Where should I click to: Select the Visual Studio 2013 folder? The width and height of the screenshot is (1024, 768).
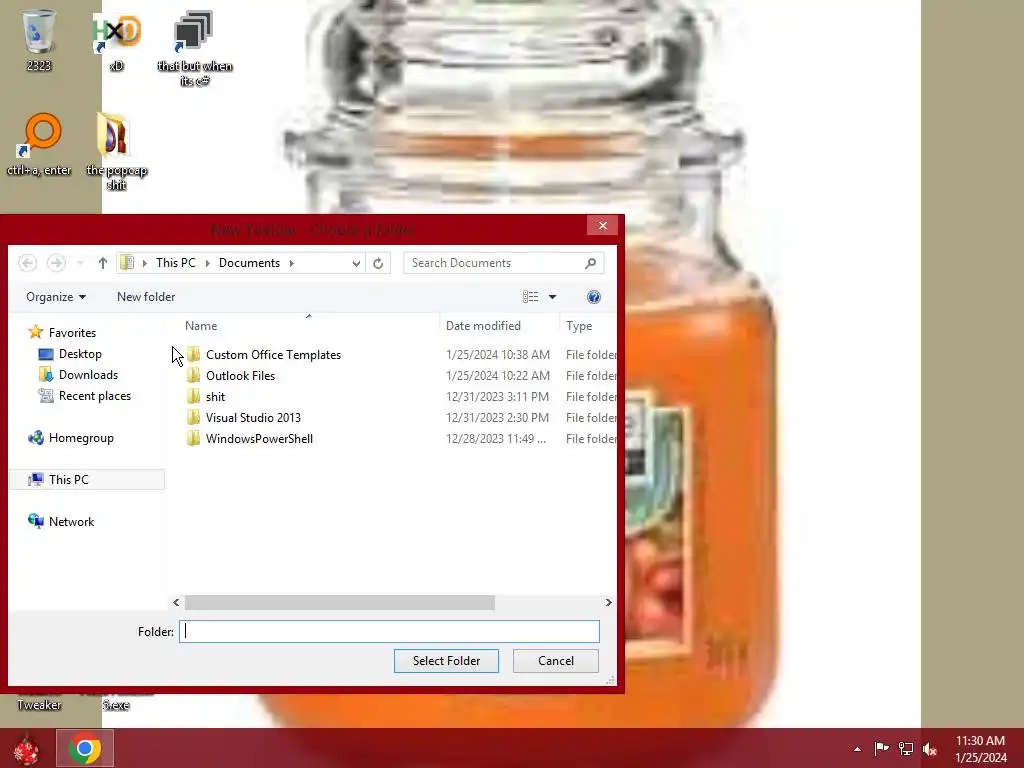click(x=253, y=417)
